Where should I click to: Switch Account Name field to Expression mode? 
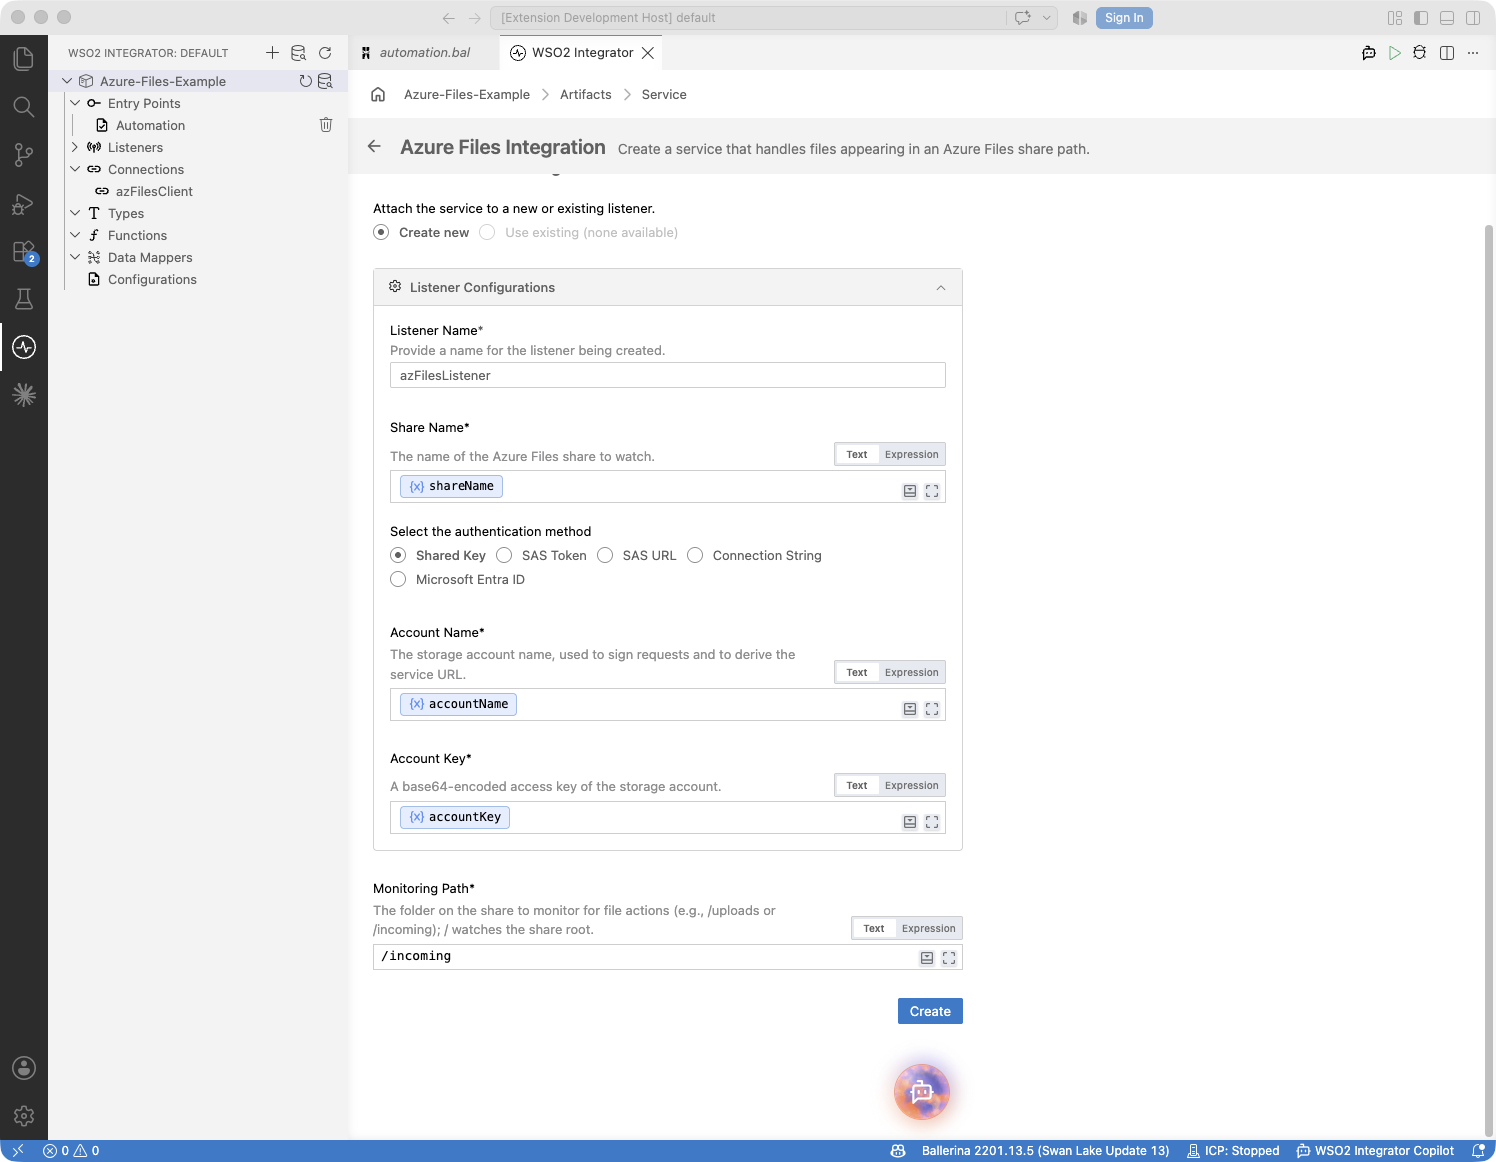click(x=912, y=672)
